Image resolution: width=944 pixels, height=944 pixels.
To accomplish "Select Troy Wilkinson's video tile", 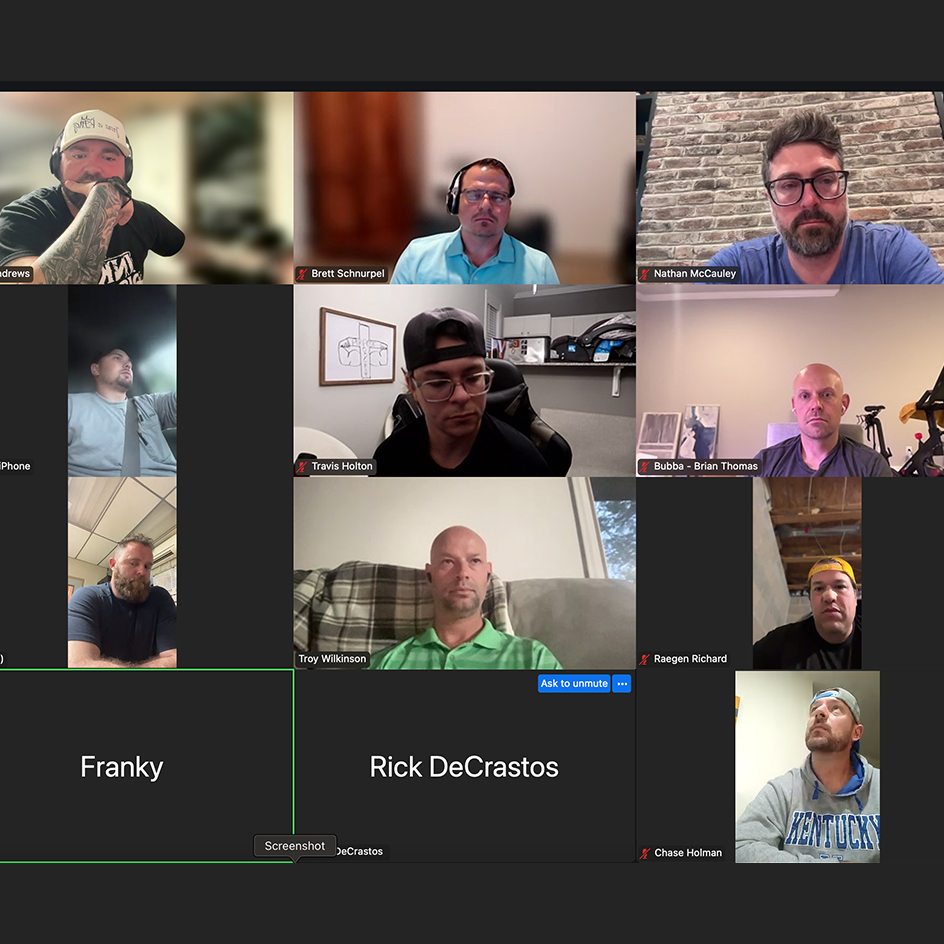I will tap(465, 573).
